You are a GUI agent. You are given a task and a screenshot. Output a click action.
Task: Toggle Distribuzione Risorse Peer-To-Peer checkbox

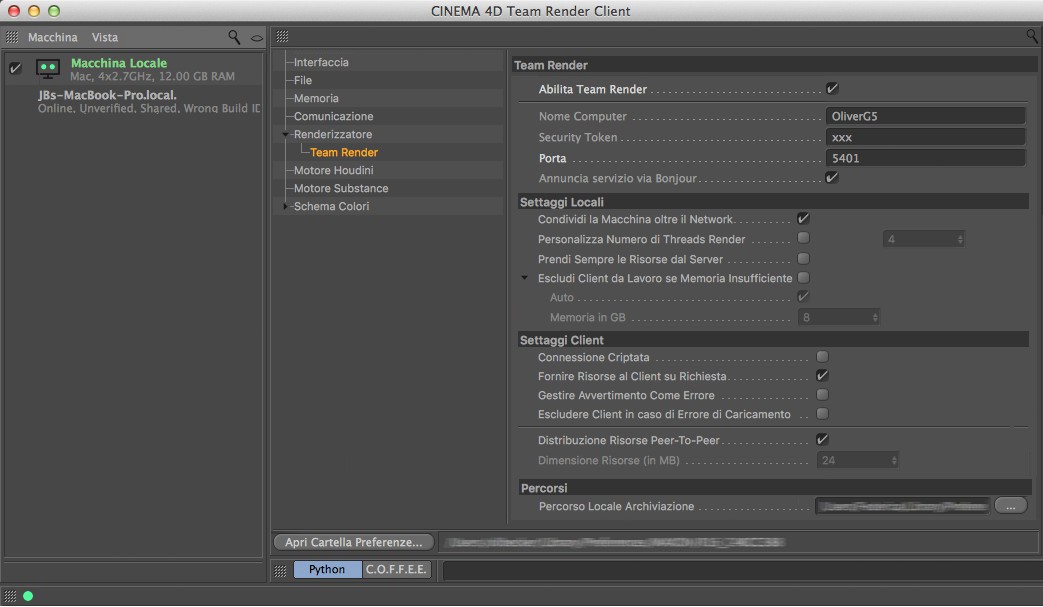(x=823, y=439)
